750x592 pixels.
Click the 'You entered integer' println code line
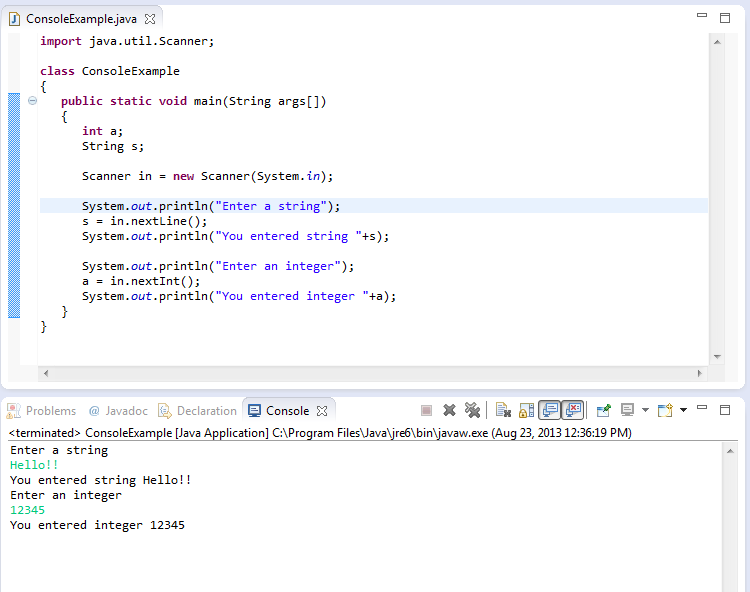pos(239,296)
